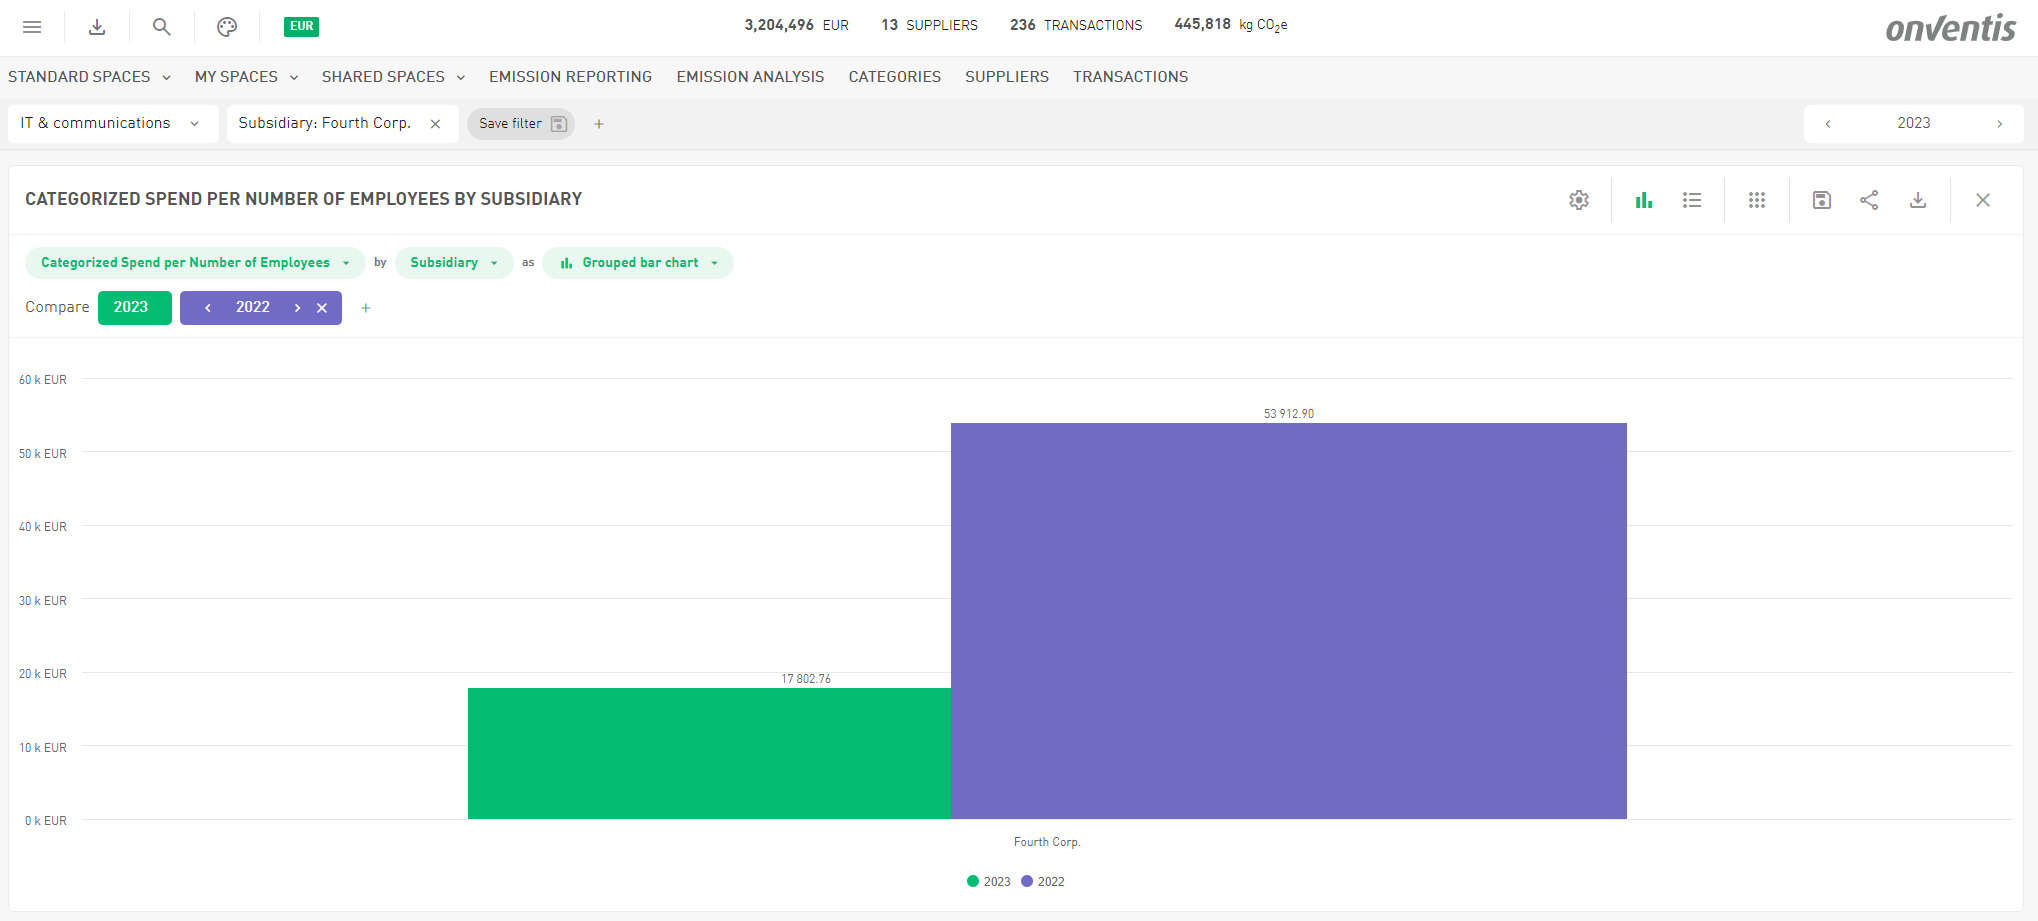
Task: Open chart settings gear icon
Action: [x=1579, y=200]
